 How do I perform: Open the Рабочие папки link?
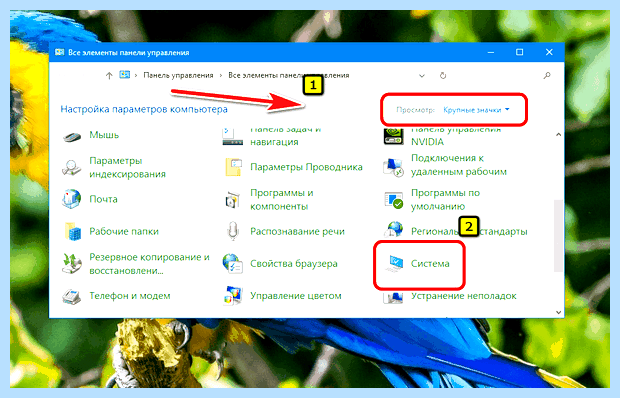(124, 231)
